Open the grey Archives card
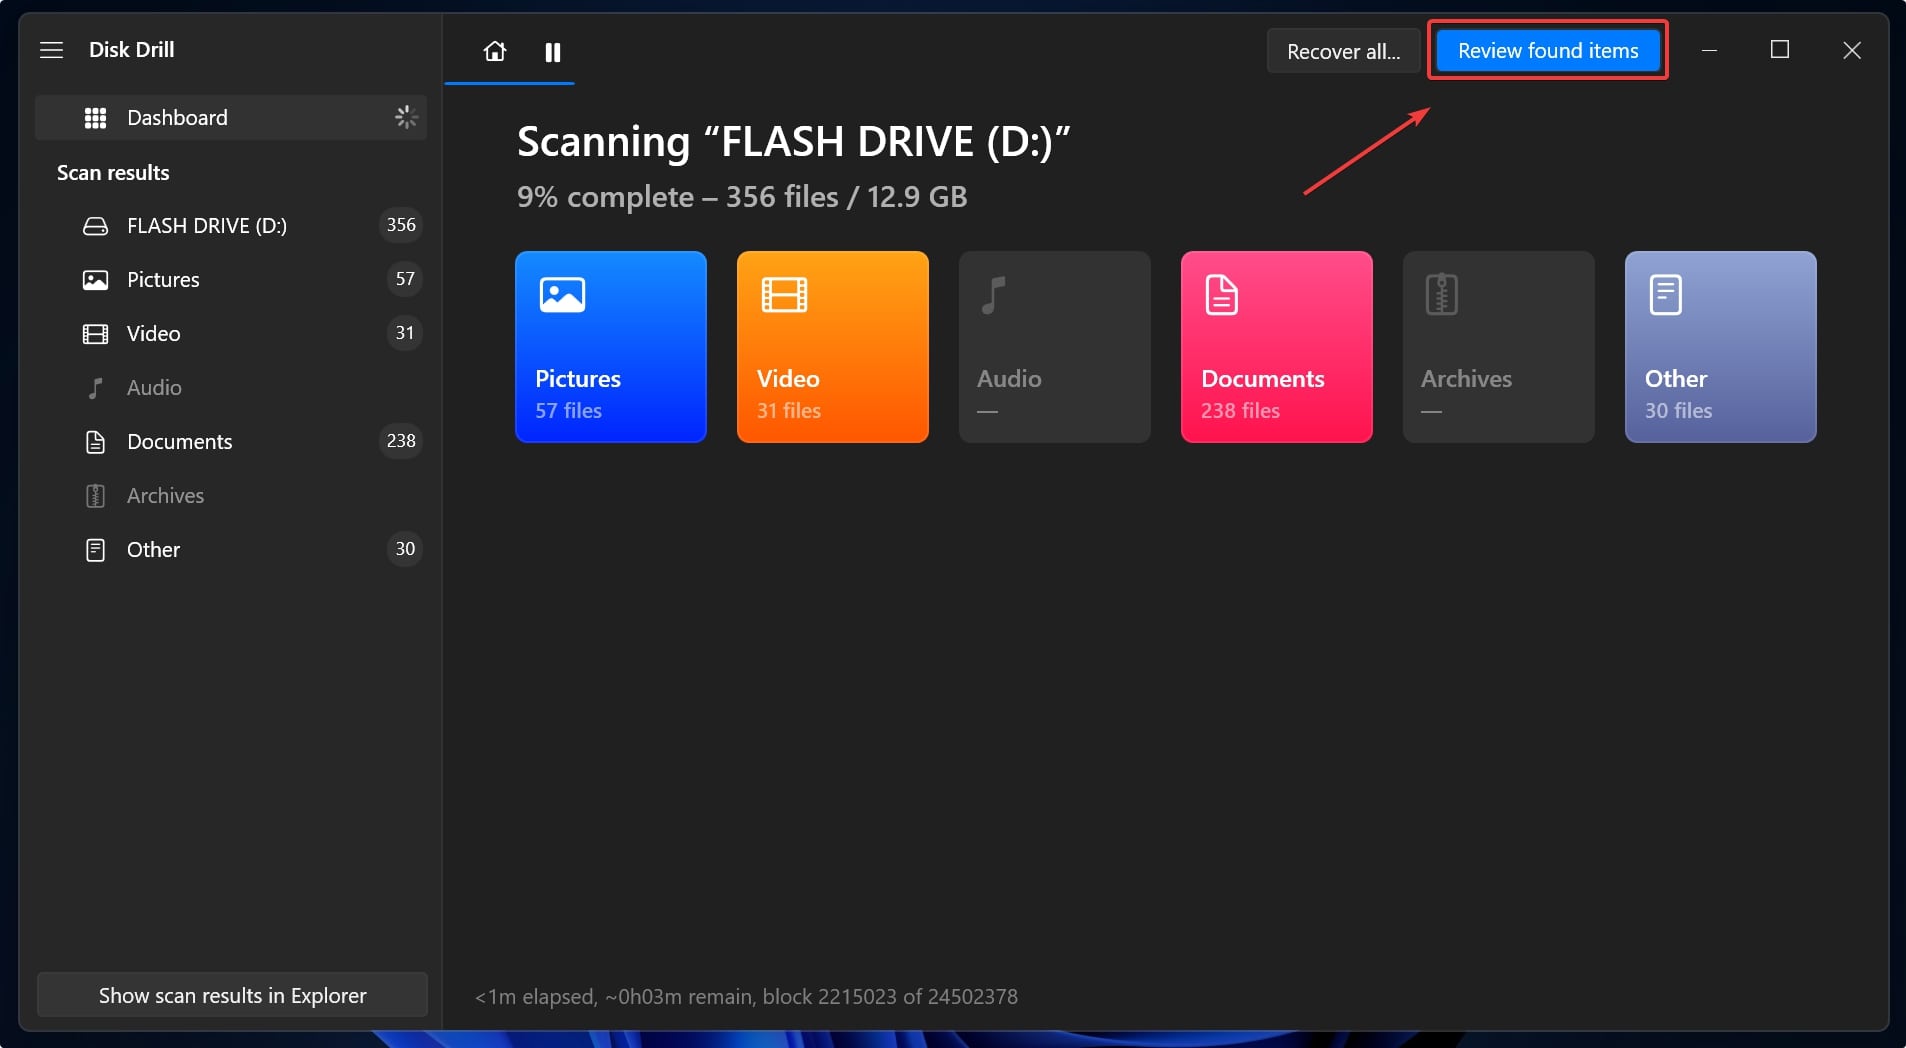 tap(1499, 347)
